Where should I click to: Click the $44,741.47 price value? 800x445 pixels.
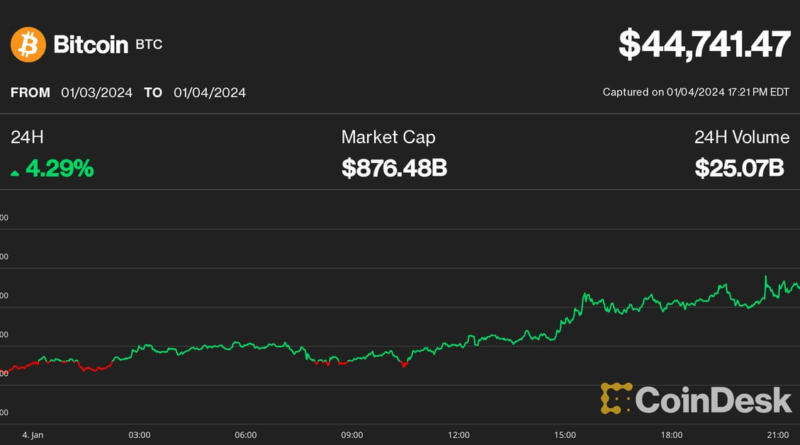point(703,43)
